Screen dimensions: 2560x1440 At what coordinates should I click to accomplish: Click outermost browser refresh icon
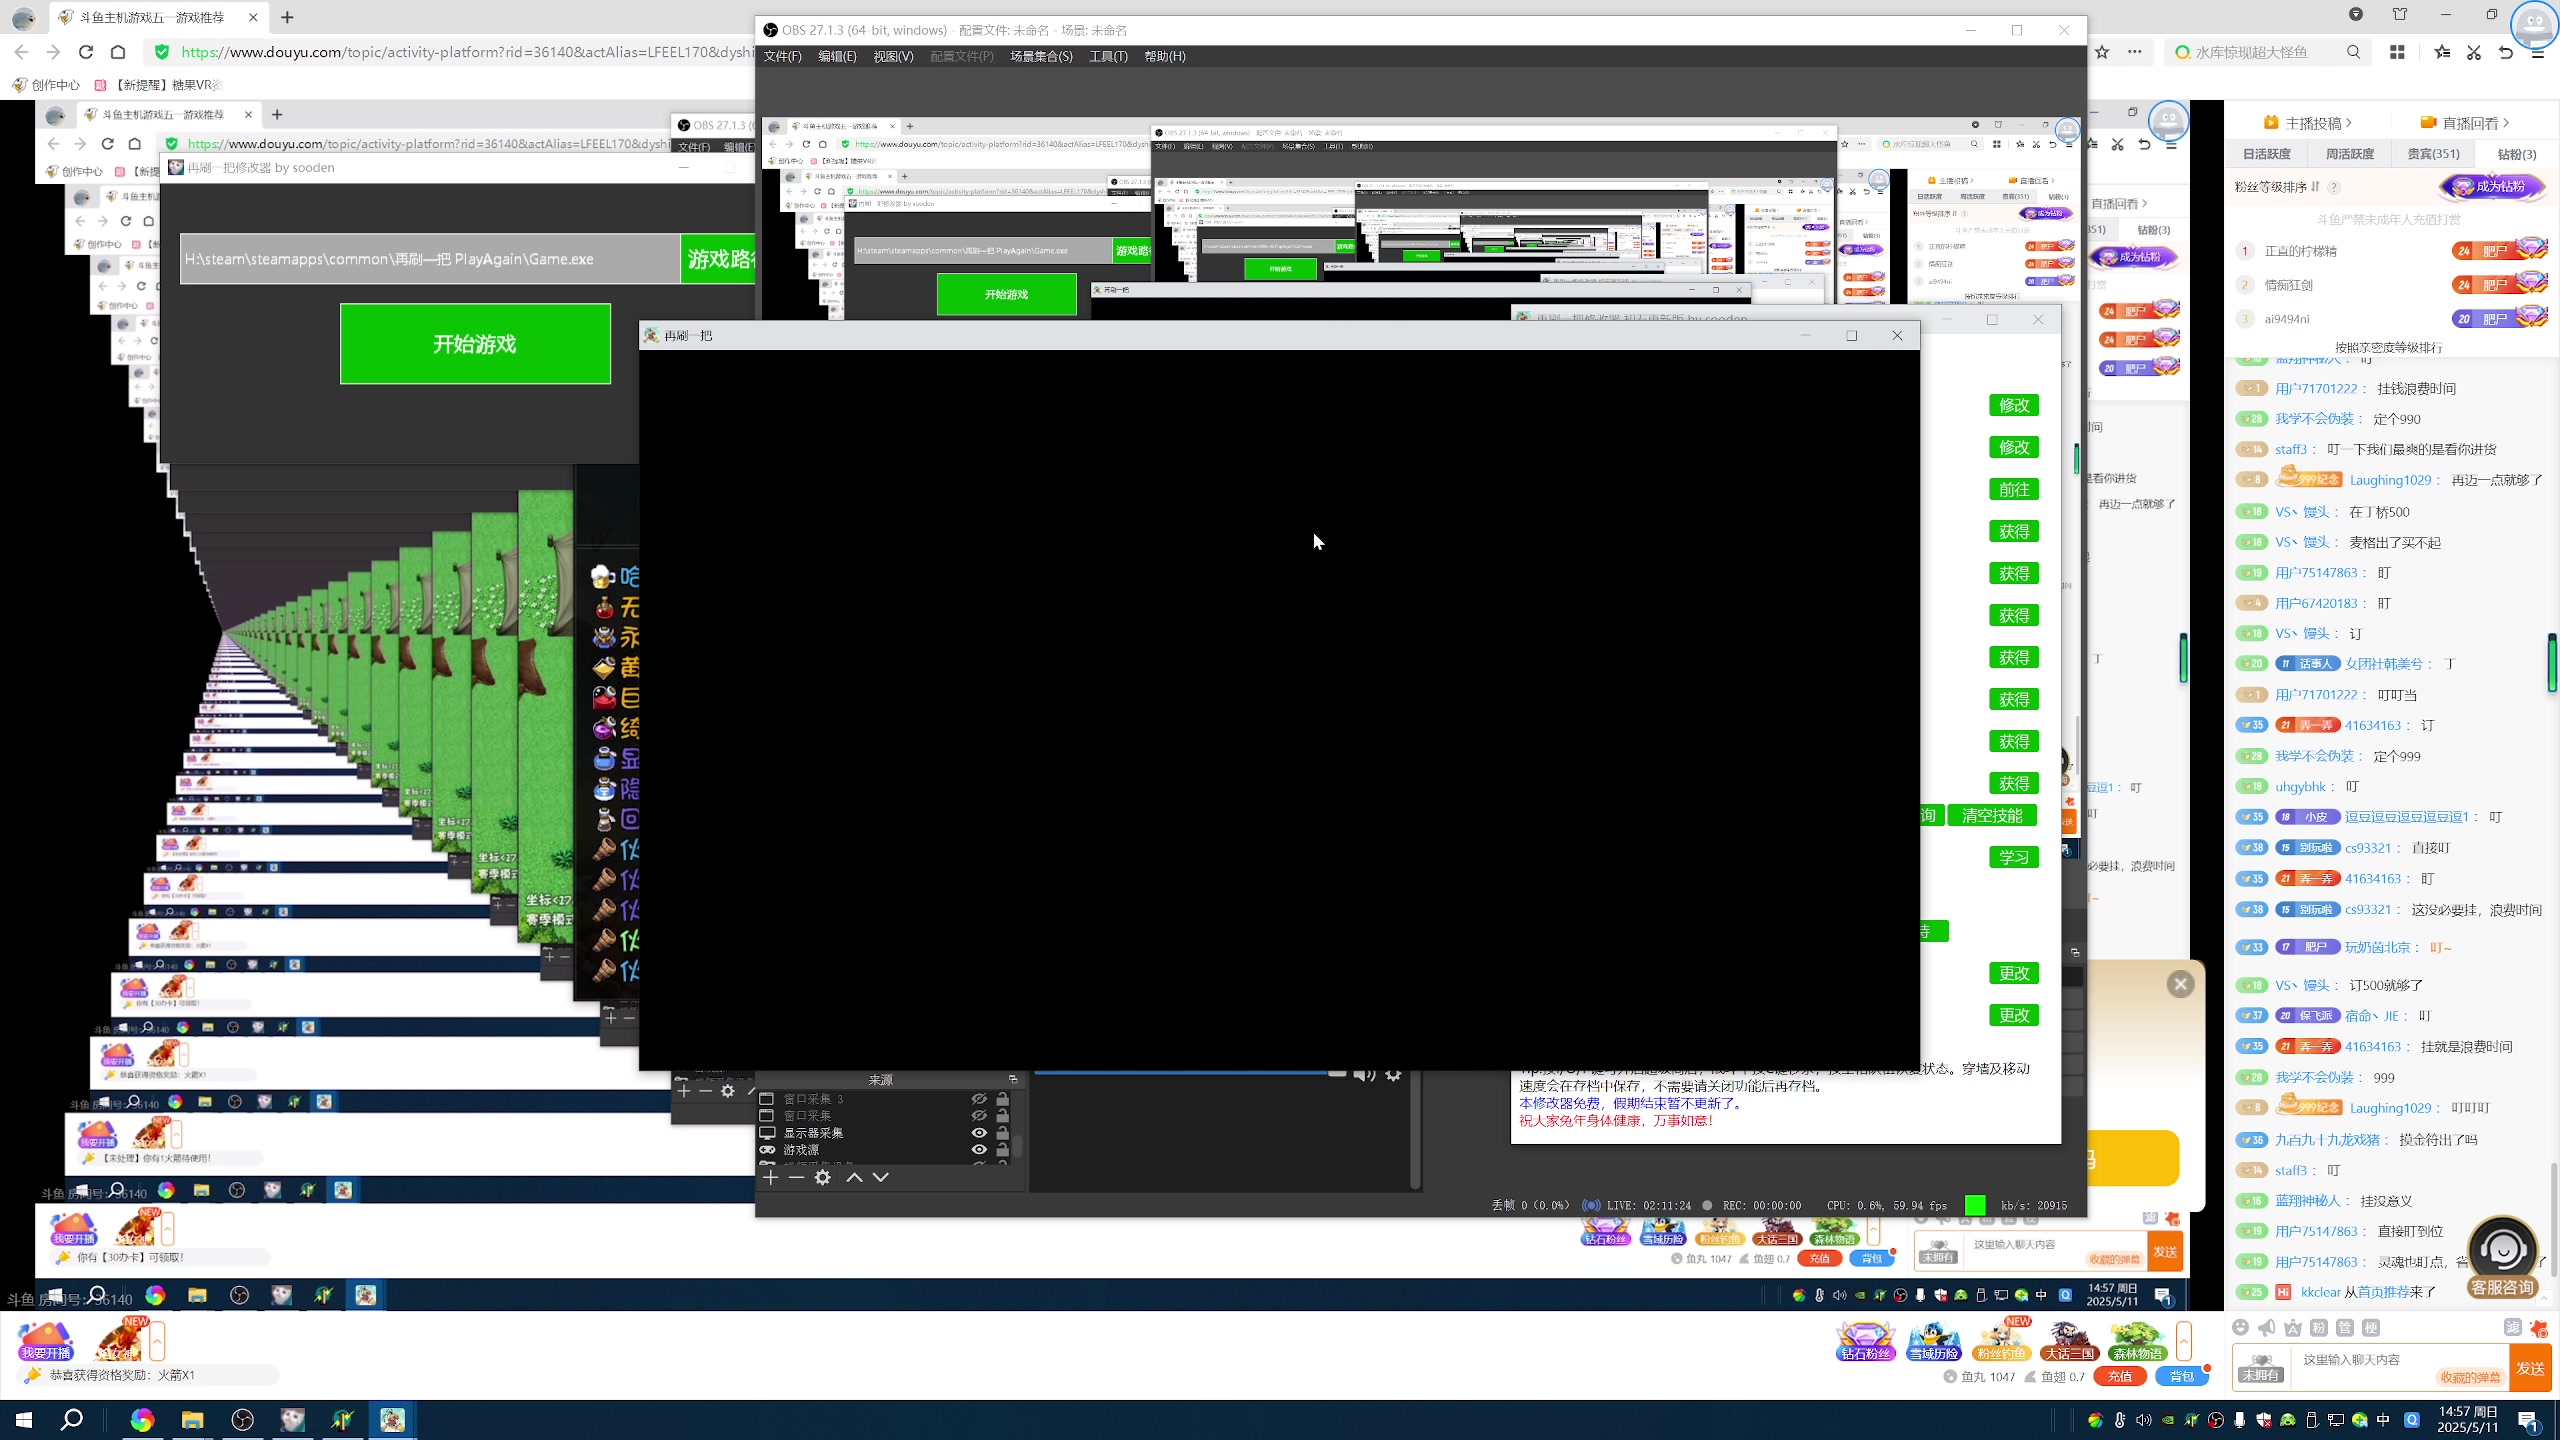pos(86,52)
